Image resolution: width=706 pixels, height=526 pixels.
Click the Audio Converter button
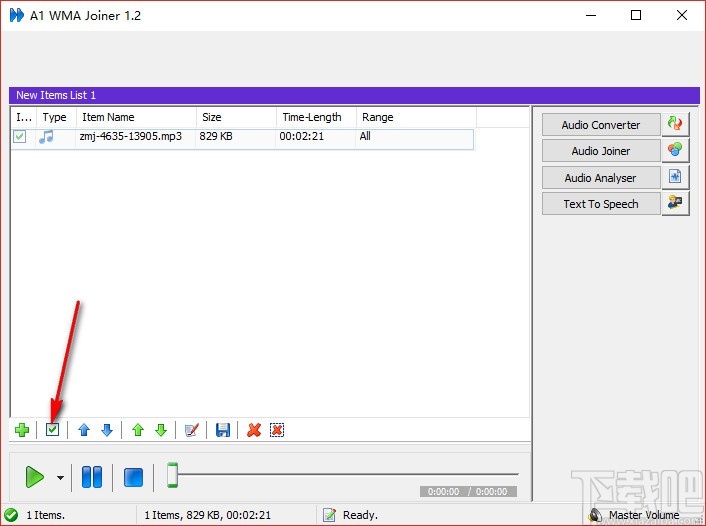(x=601, y=125)
